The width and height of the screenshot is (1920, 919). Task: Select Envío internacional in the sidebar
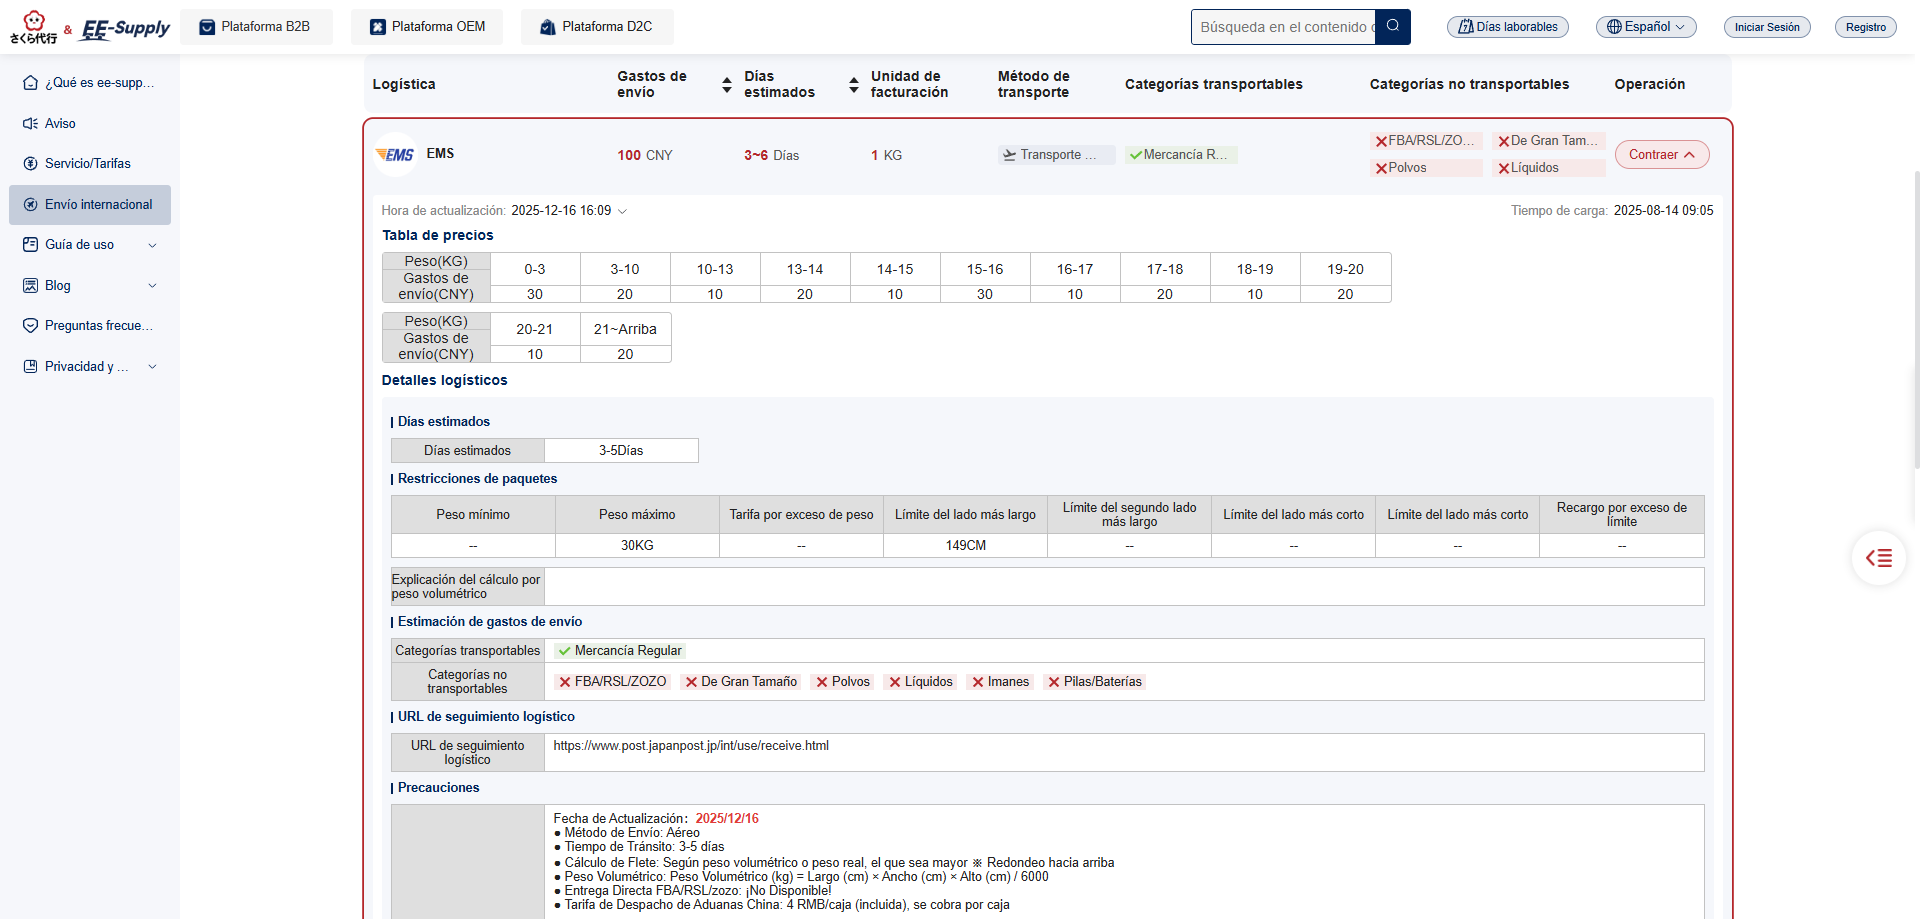[x=90, y=204]
